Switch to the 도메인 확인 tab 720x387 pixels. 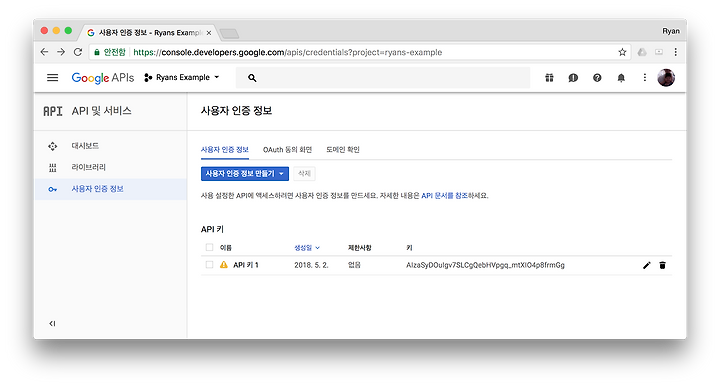343,150
